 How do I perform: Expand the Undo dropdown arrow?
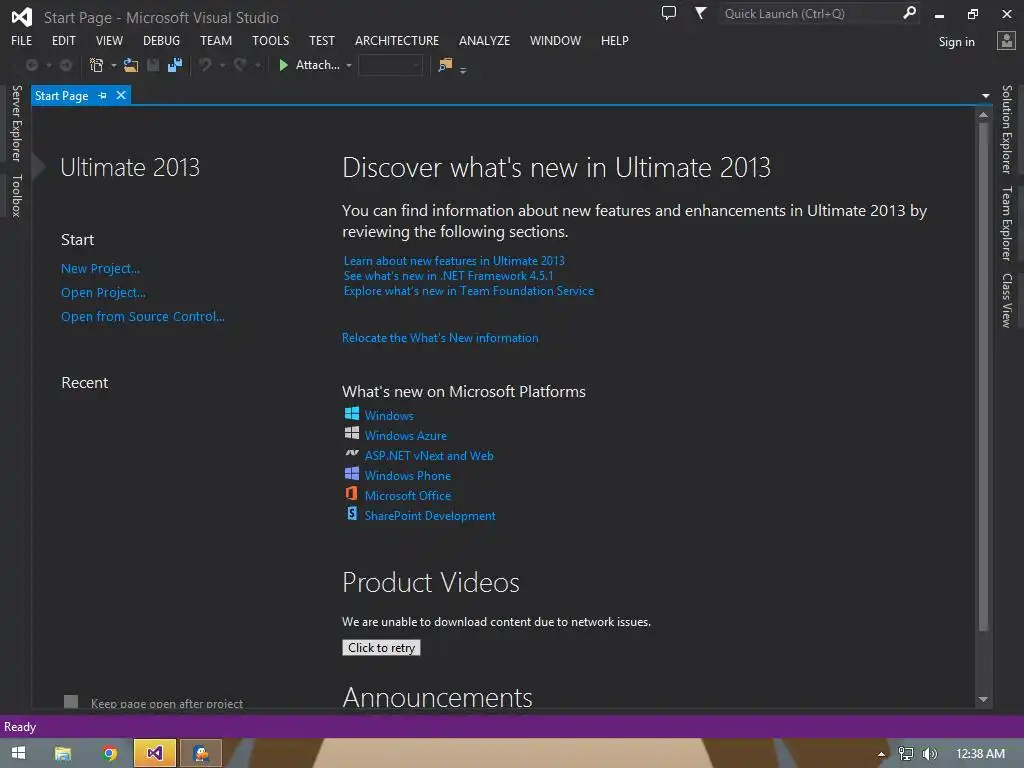(223, 65)
